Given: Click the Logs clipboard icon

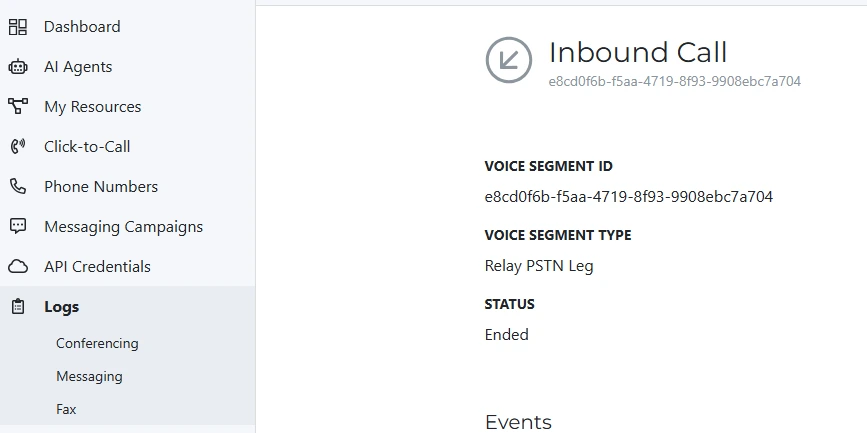Looking at the screenshot, I should [17, 307].
